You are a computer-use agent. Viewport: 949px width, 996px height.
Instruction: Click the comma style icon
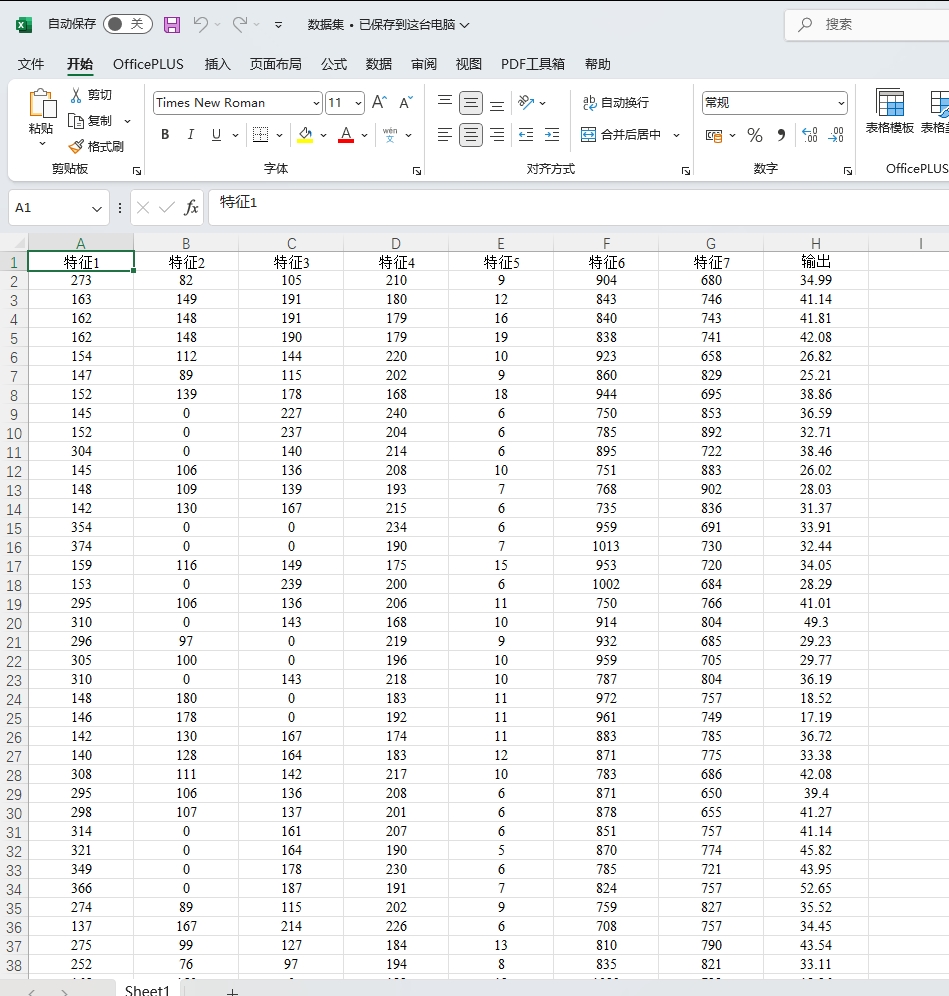[x=781, y=135]
